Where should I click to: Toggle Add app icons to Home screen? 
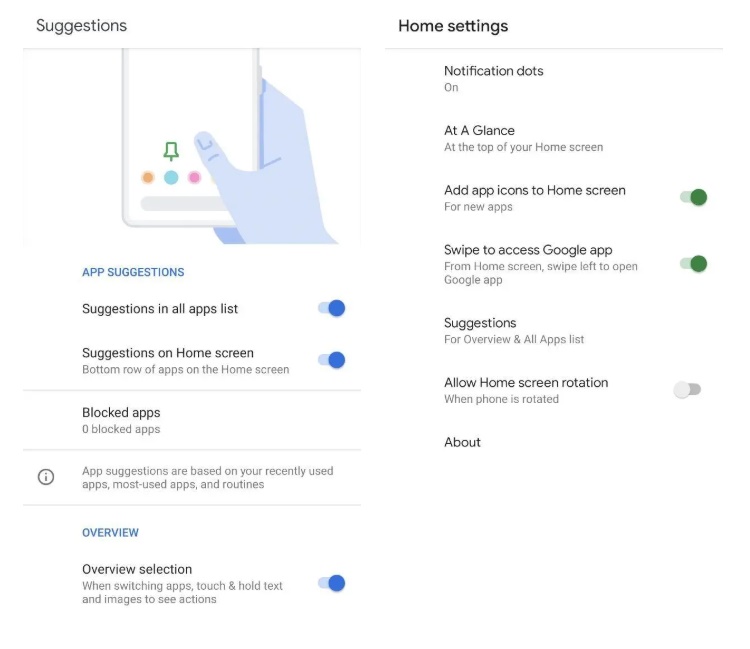click(x=694, y=197)
